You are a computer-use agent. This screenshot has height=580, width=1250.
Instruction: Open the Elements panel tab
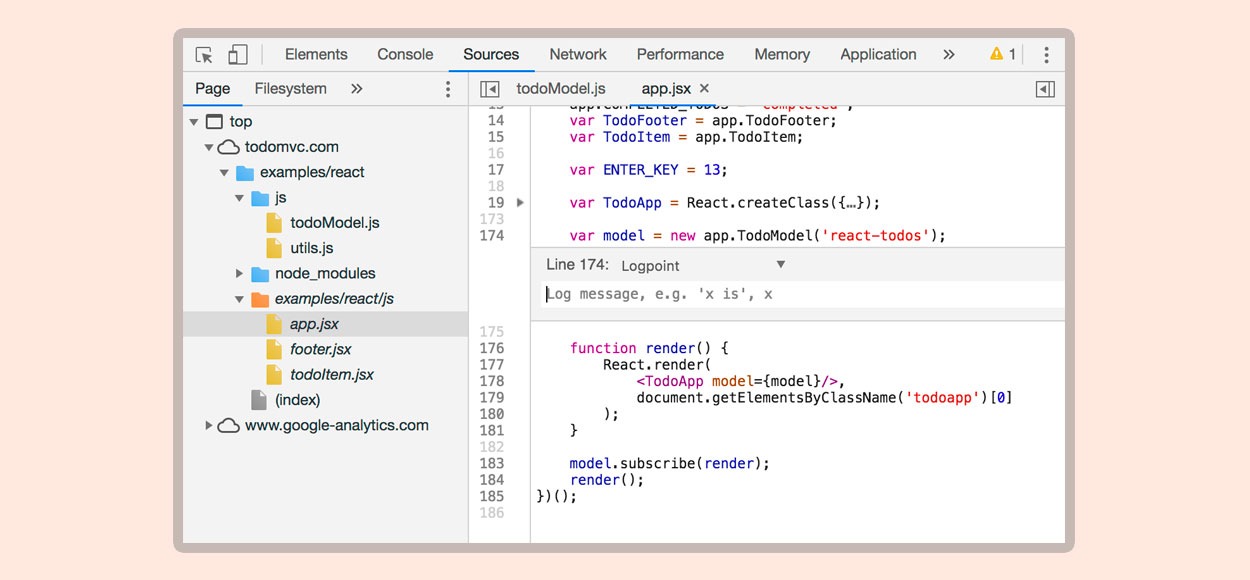click(x=316, y=55)
